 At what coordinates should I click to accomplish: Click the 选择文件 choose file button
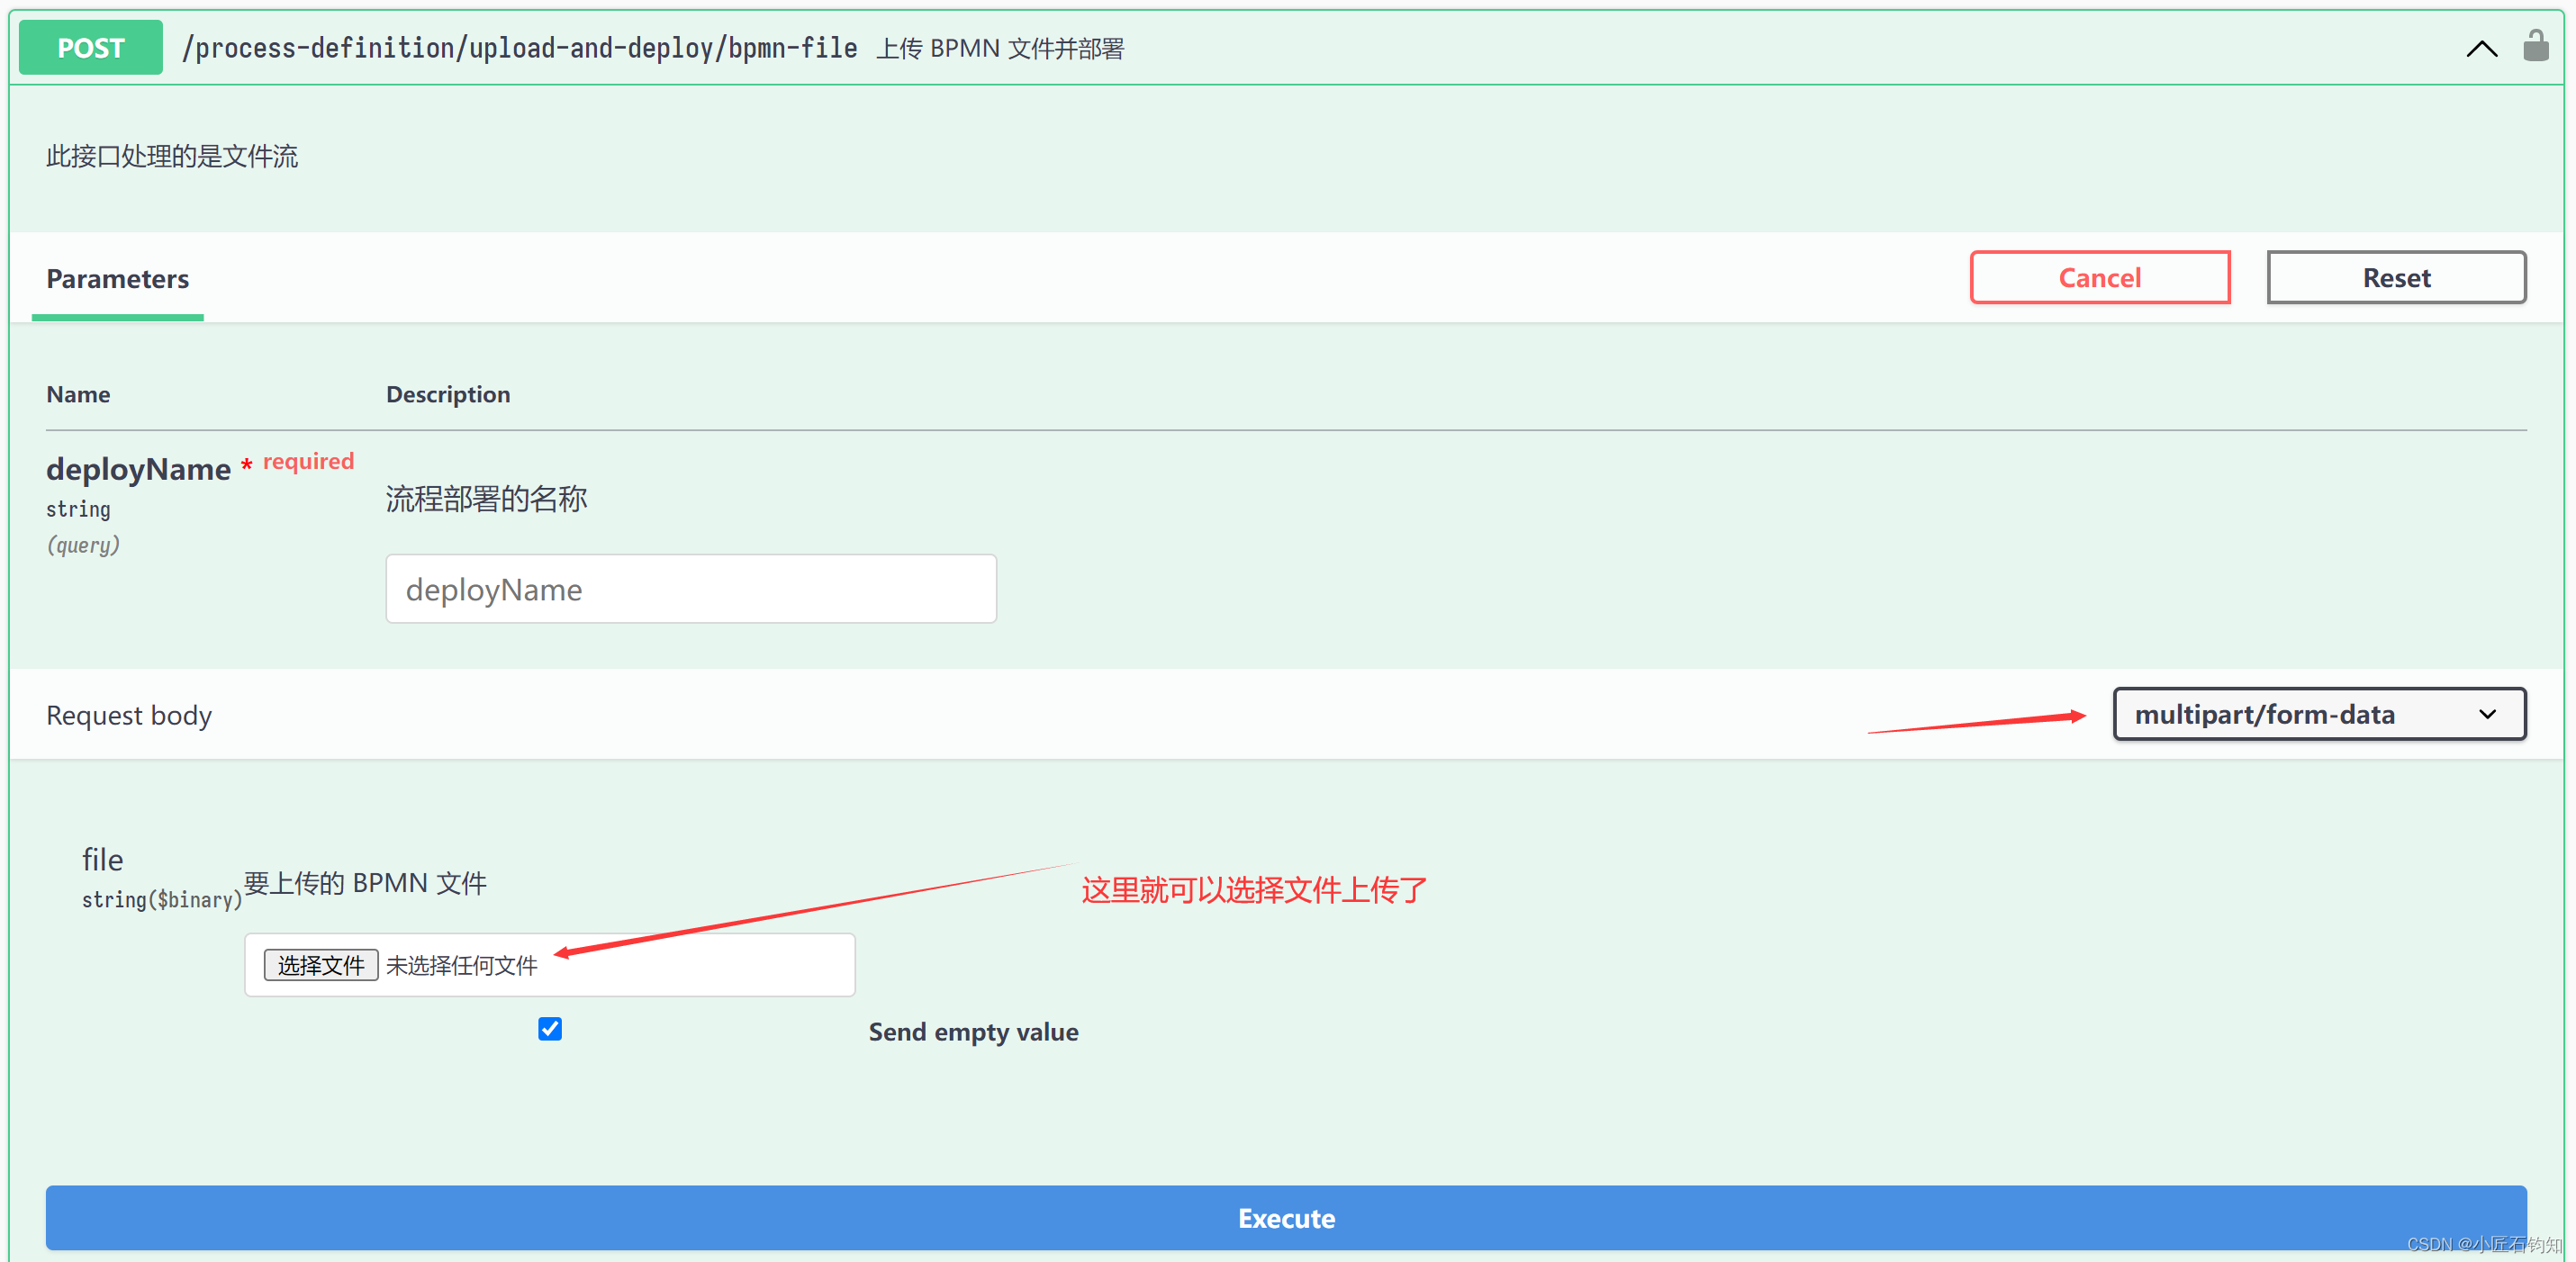point(321,965)
